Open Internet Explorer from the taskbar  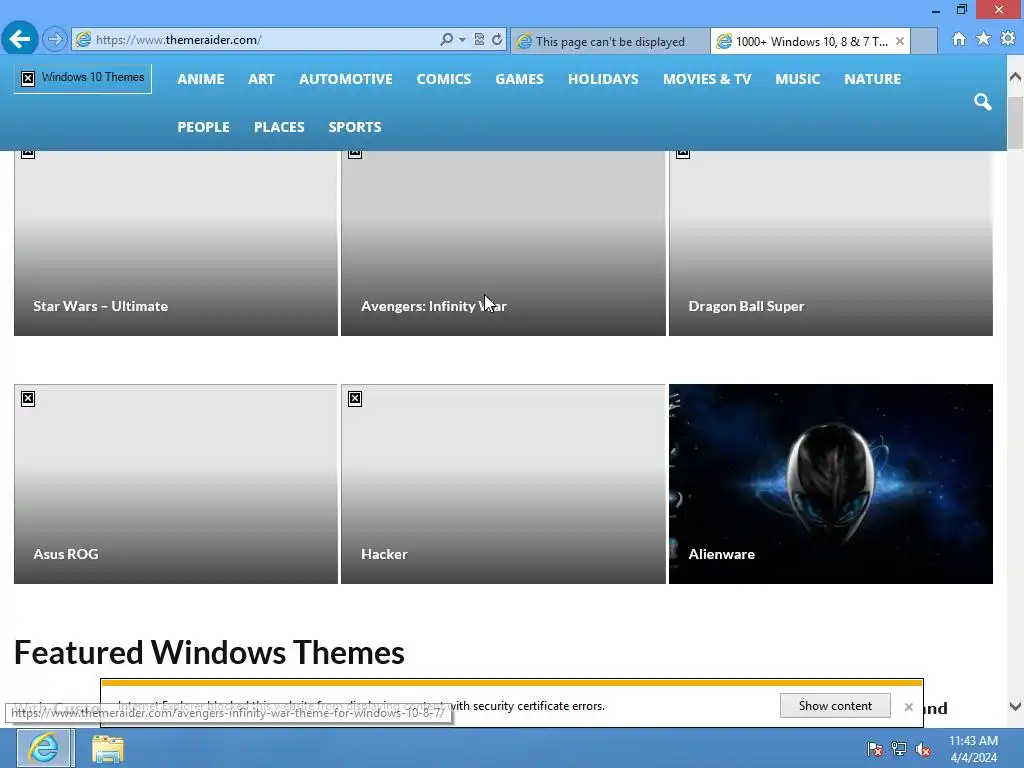click(x=44, y=748)
